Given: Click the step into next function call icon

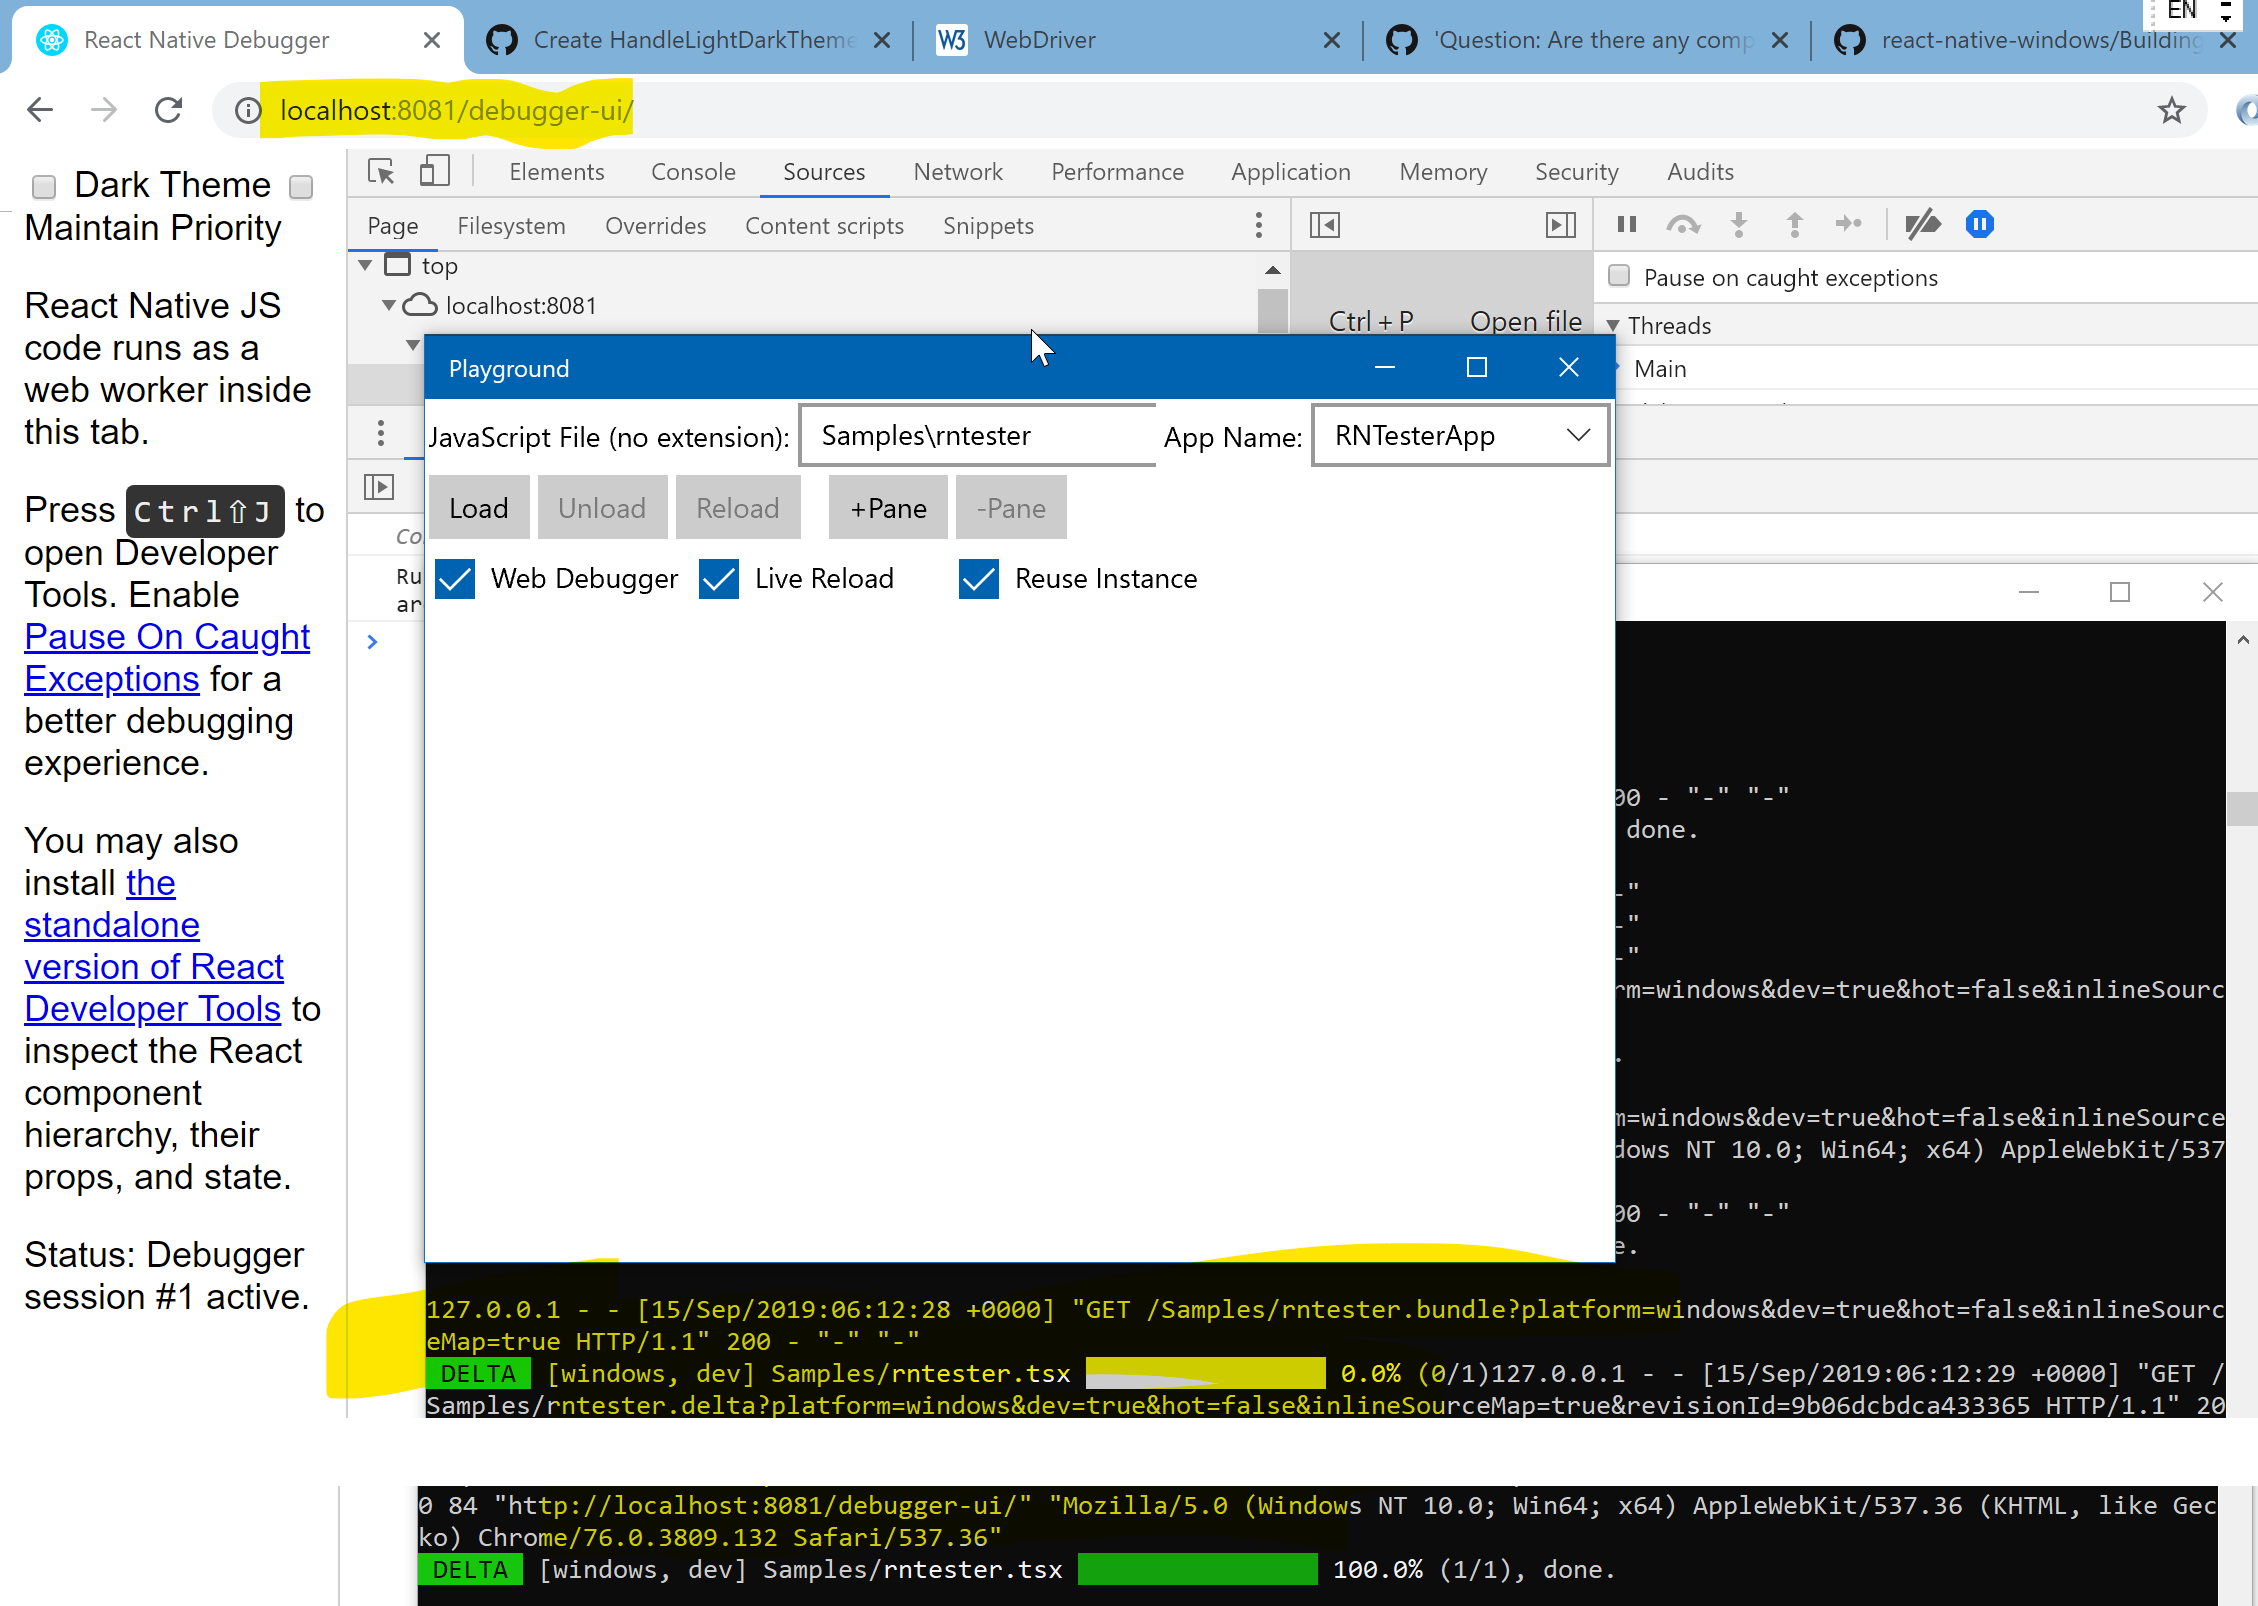Looking at the screenshot, I should tap(1740, 224).
